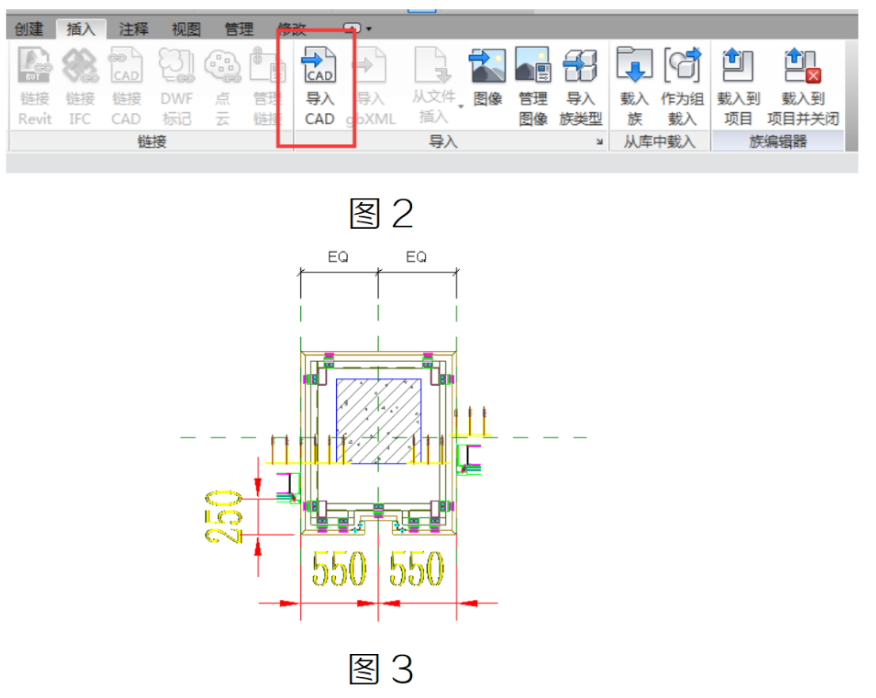Switch to the 创建 ribbon tab
This screenshot has width=876, height=698.
(x=29, y=29)
